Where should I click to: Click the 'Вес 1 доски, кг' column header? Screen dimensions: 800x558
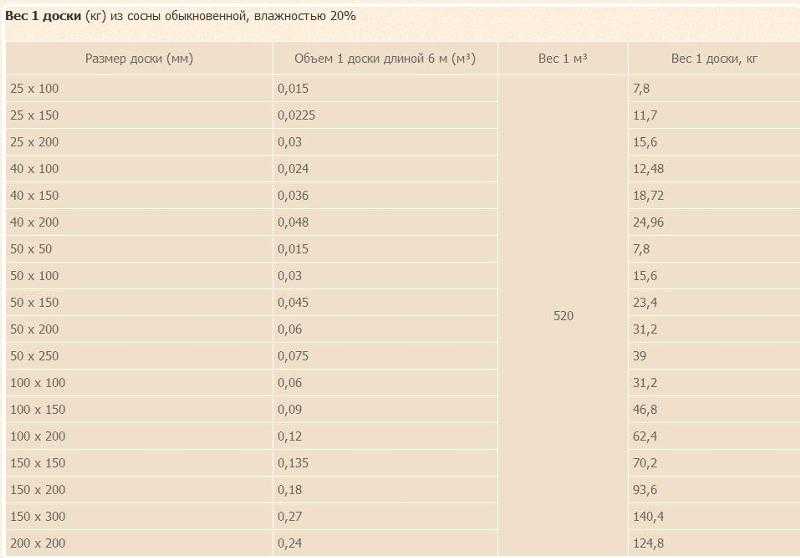(x=714, y=59)
